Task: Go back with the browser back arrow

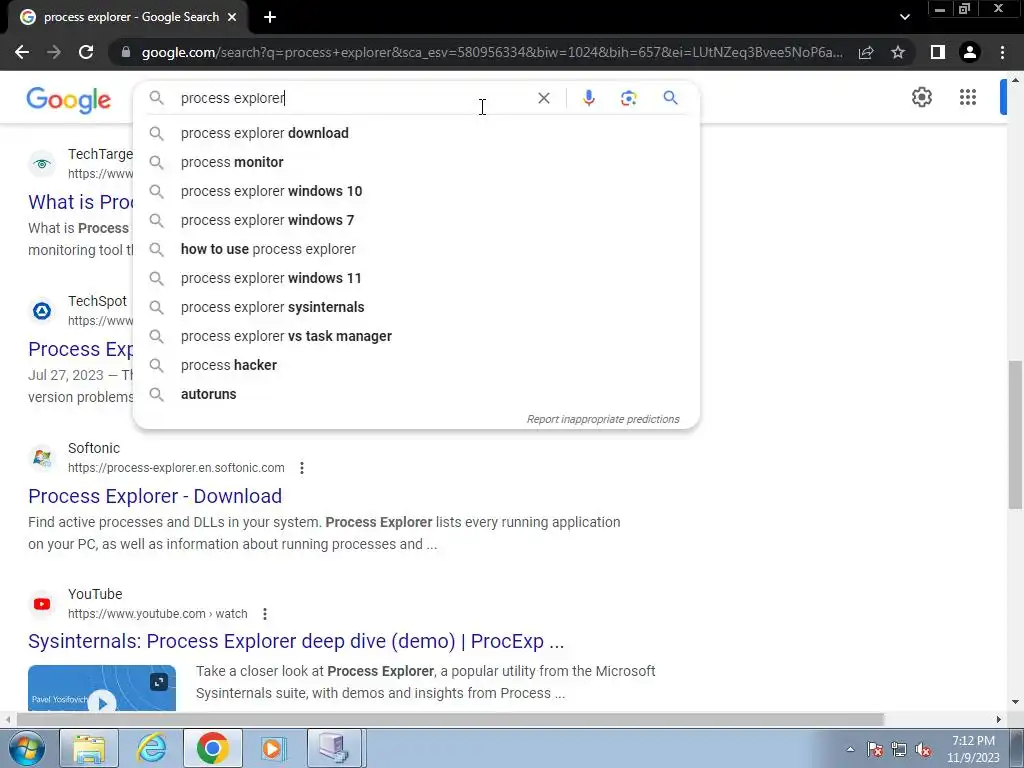Action: (x=22, y=52)
